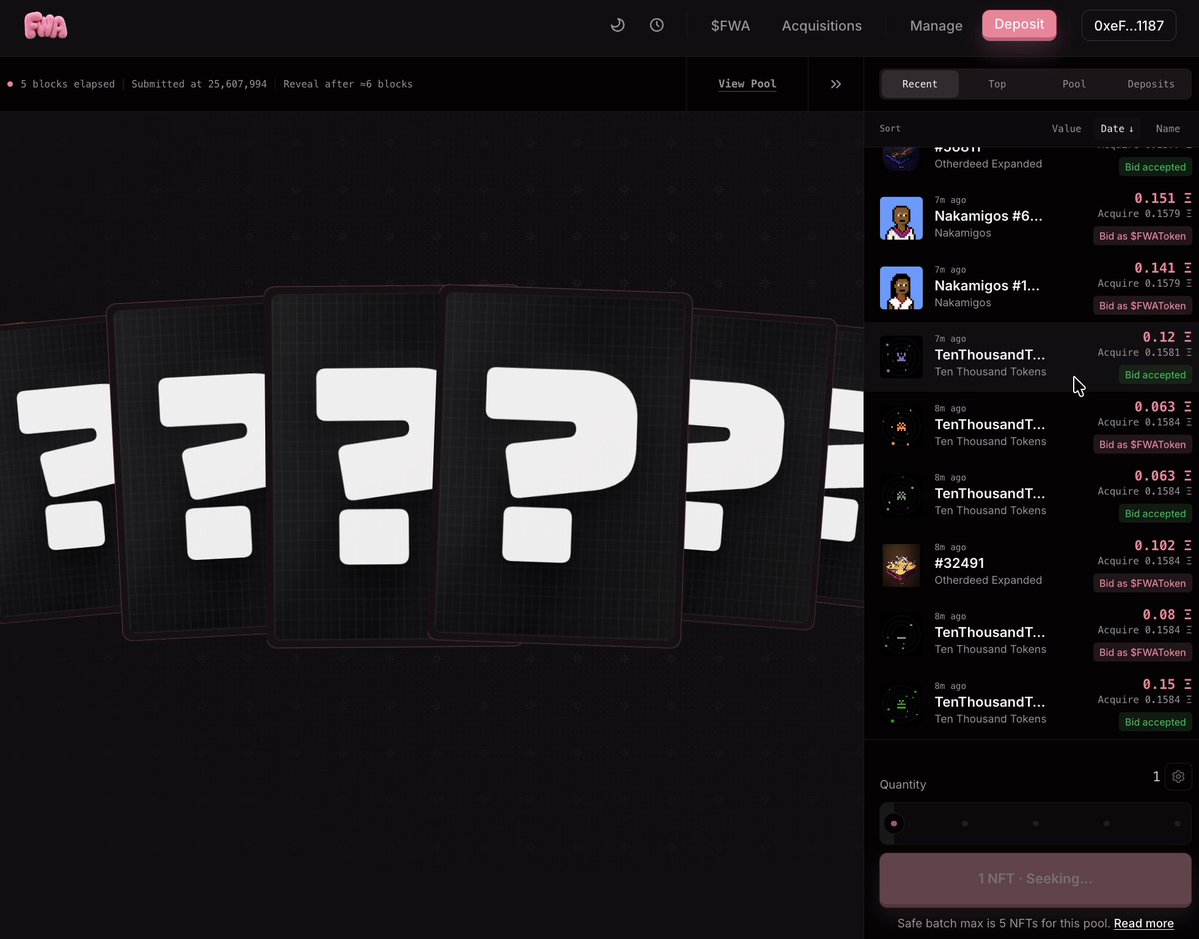Open the Read more link
The width and height of the screenshot is (1199, 939).
[1143, 923]
